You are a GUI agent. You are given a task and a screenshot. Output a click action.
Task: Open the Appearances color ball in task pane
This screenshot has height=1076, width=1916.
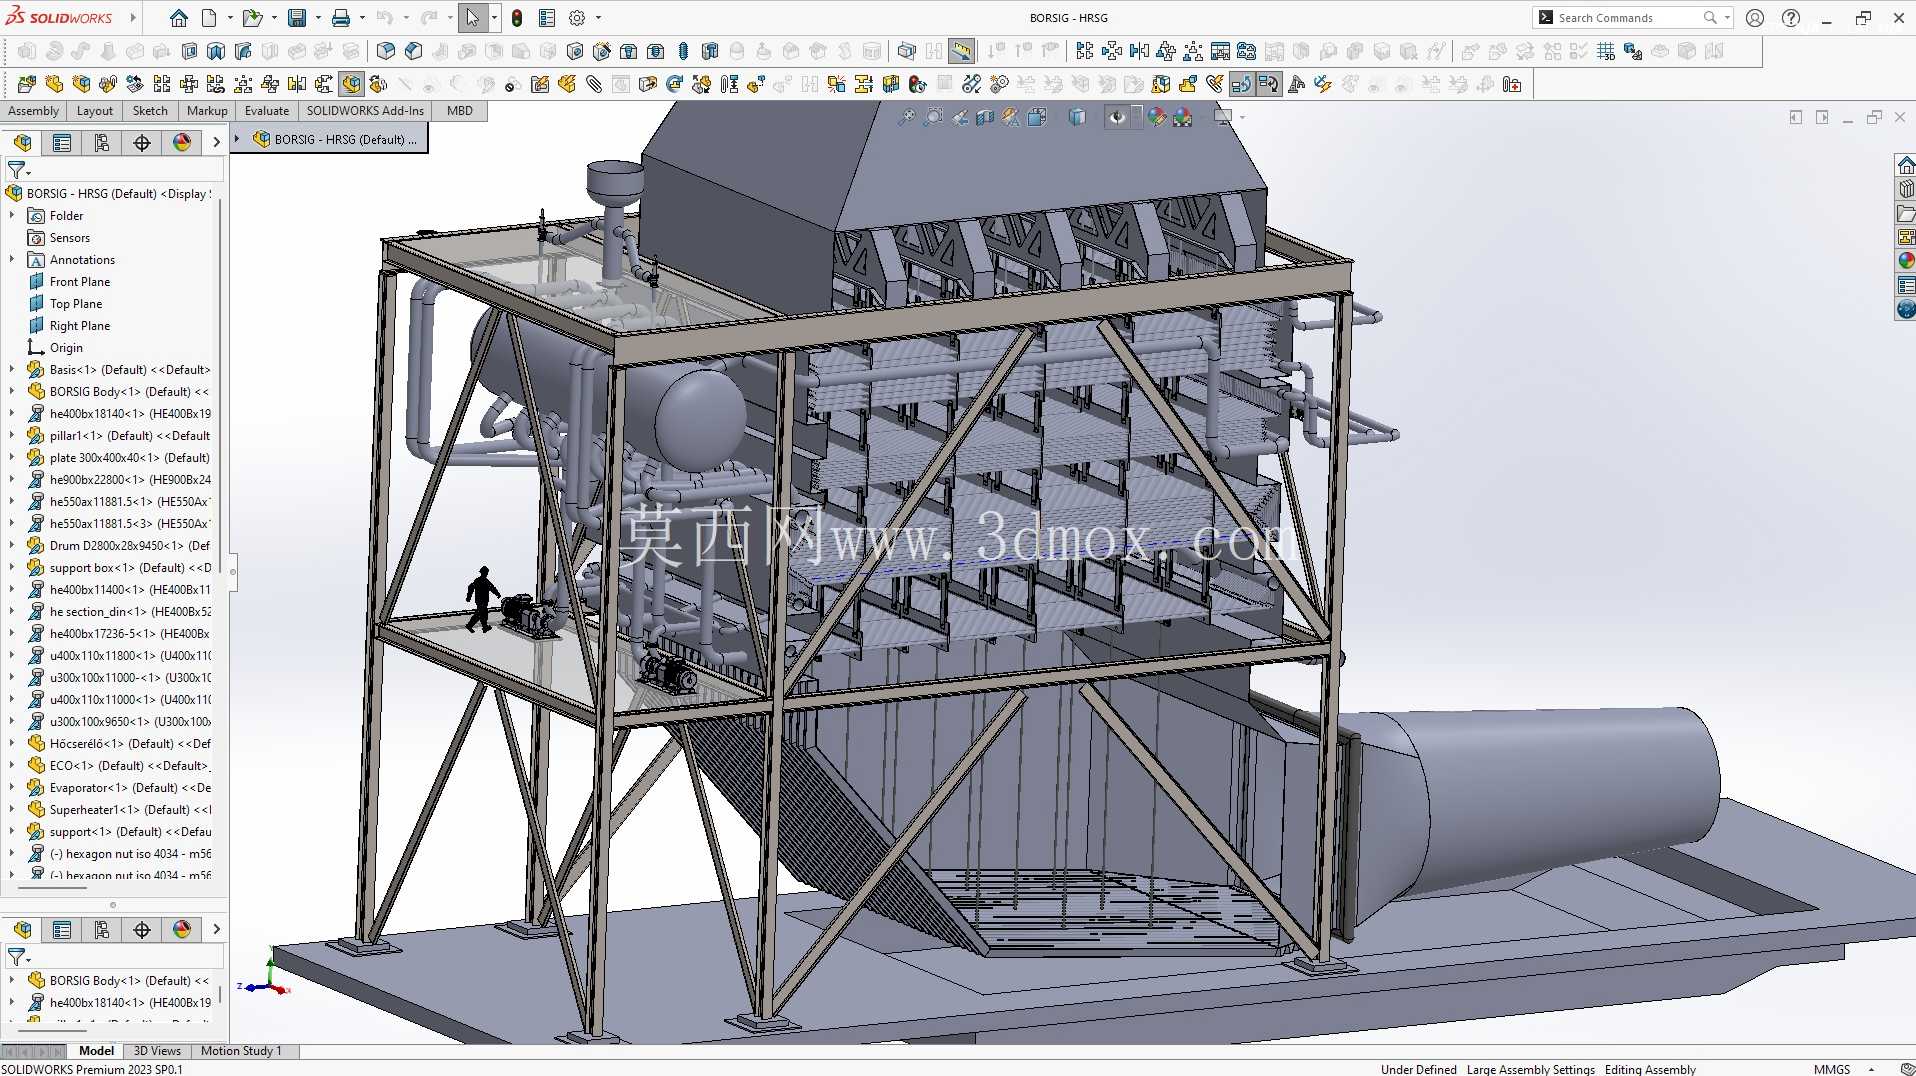coord(1906,260)
